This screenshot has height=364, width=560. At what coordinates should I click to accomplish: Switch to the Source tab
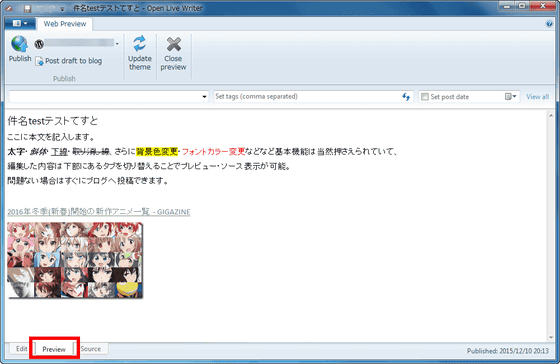point(91,349)
